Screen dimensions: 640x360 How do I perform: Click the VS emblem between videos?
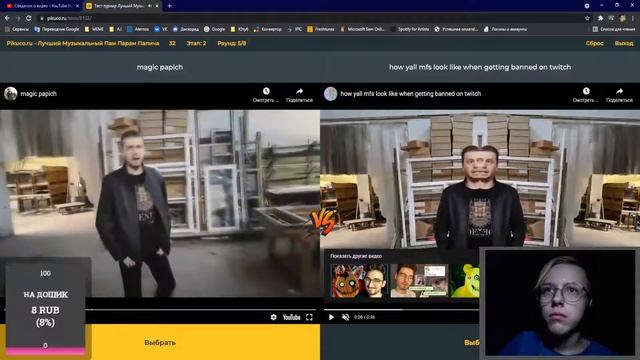click(323, 222)
